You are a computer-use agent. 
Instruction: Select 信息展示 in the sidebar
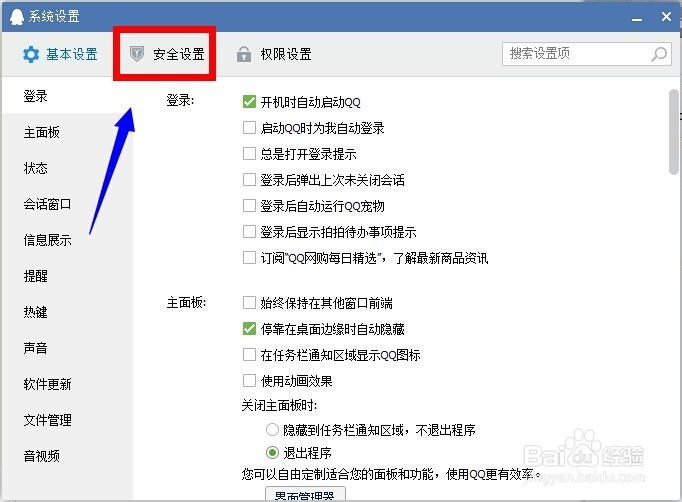[67, 240]
